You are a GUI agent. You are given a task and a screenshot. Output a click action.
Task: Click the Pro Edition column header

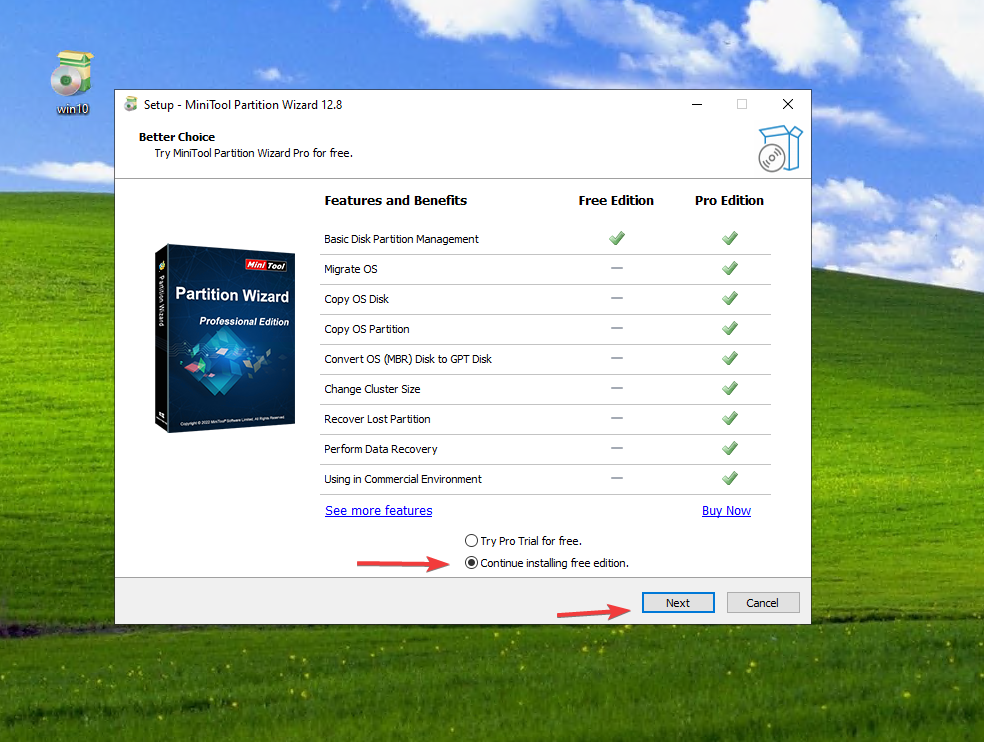point(729,200)
